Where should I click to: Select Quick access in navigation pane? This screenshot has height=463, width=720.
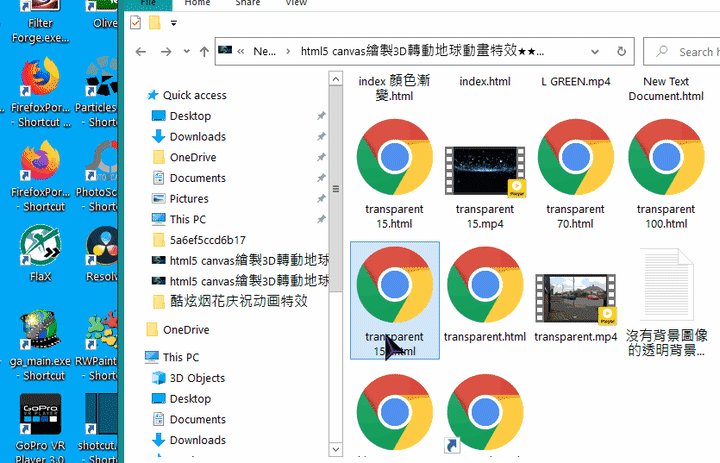click(x=195, y=95)
